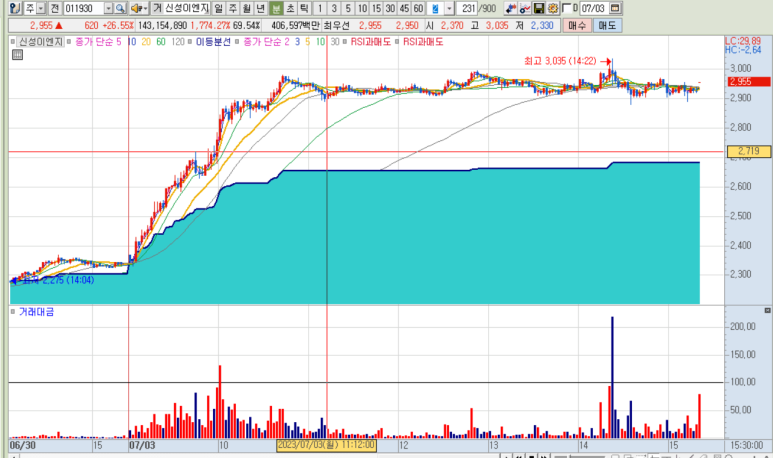Screen dimensions: 773x458
Task: Switch to tick chart 틱
Action: (x=305, y=8)
